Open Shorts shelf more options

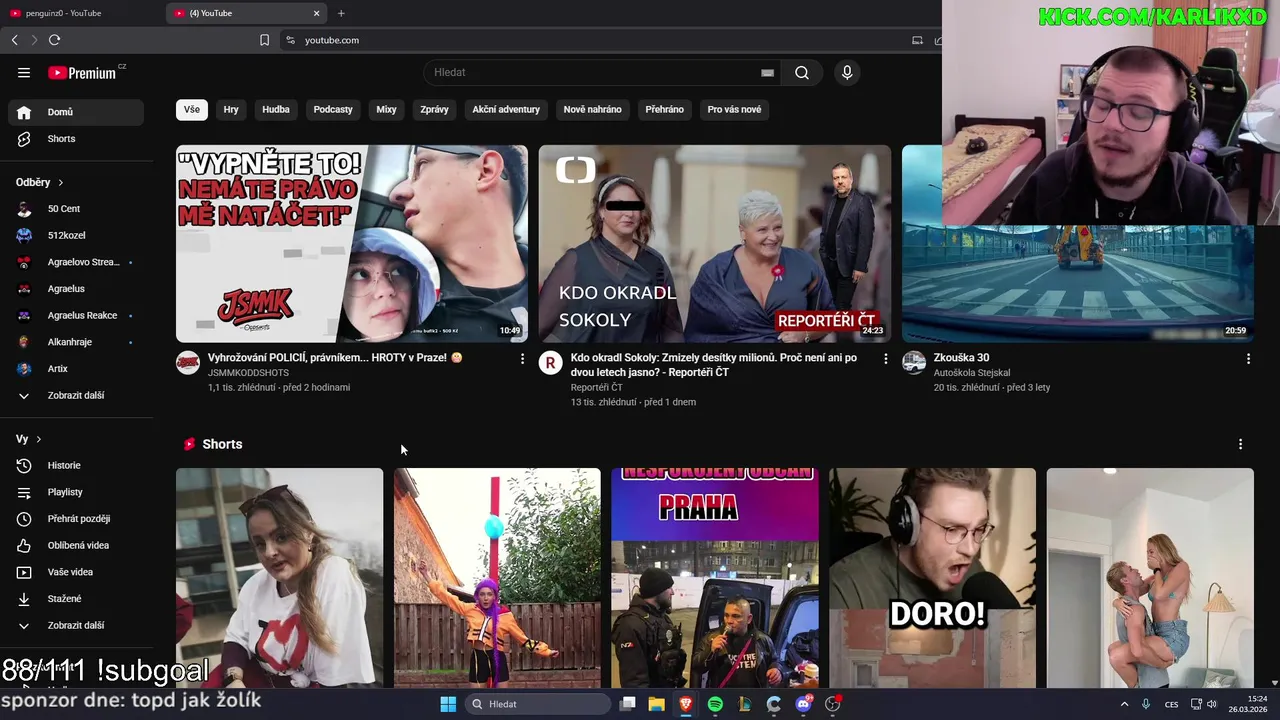pos(1240,444)
